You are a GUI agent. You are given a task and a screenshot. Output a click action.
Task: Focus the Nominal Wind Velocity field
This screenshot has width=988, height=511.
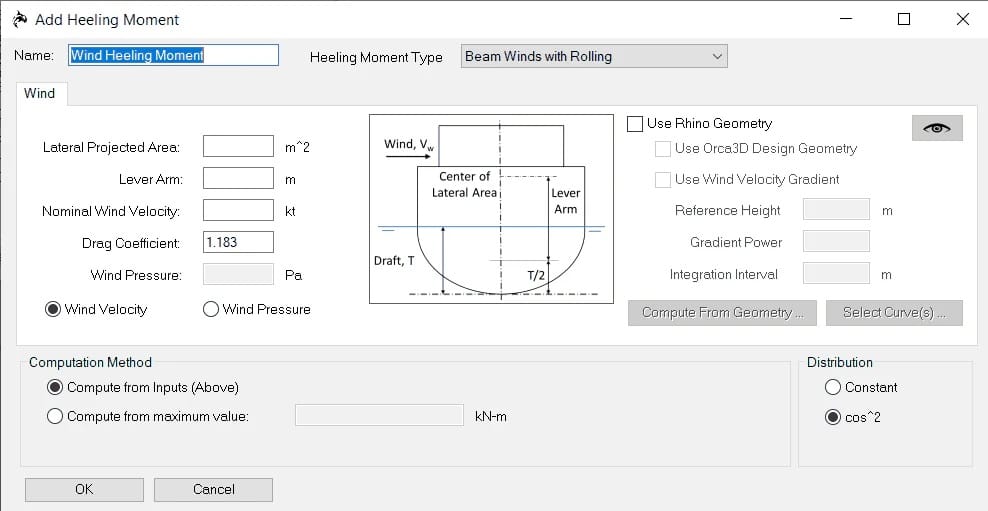(x=238, y=211)
